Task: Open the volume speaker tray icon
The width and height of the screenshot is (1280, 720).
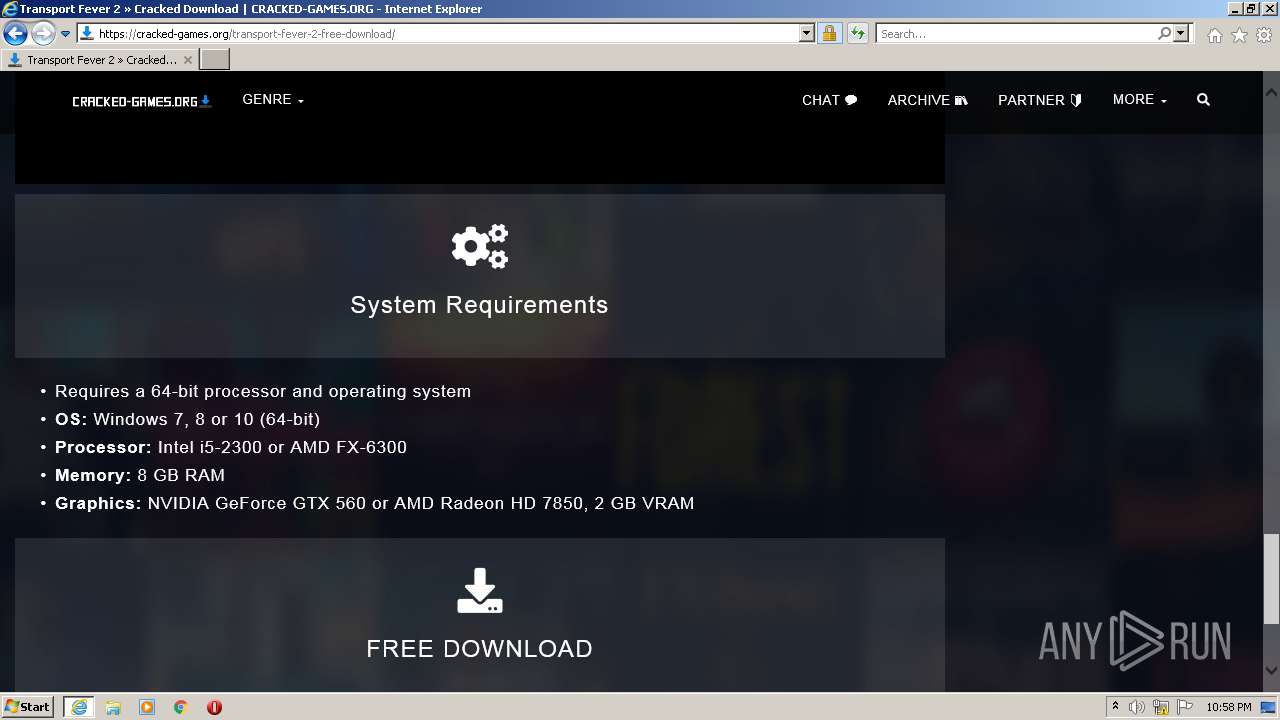Action: (x=1137, y=707)
